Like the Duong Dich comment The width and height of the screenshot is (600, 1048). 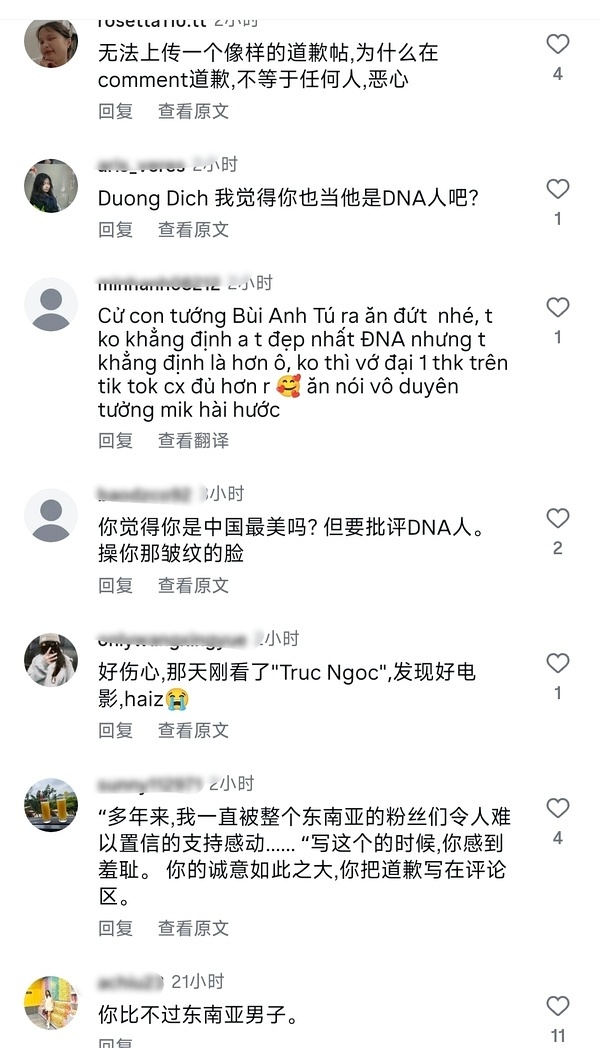coord(557,189)
